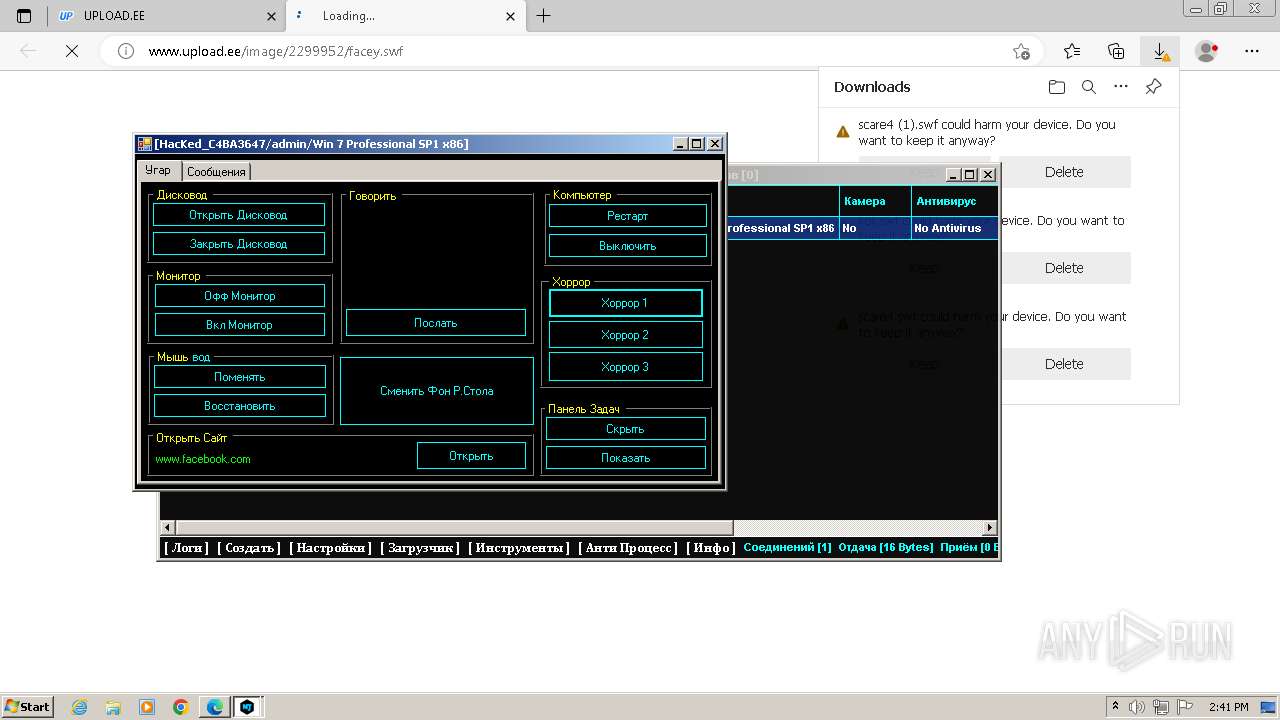The width and height of the screenshot is (1280, 720).
Task: Click horizontal scrollbar right arrow
Action: [990, 527]
